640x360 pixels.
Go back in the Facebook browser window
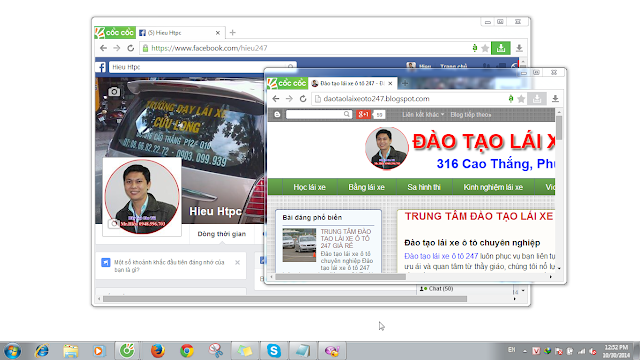[104, 48]
